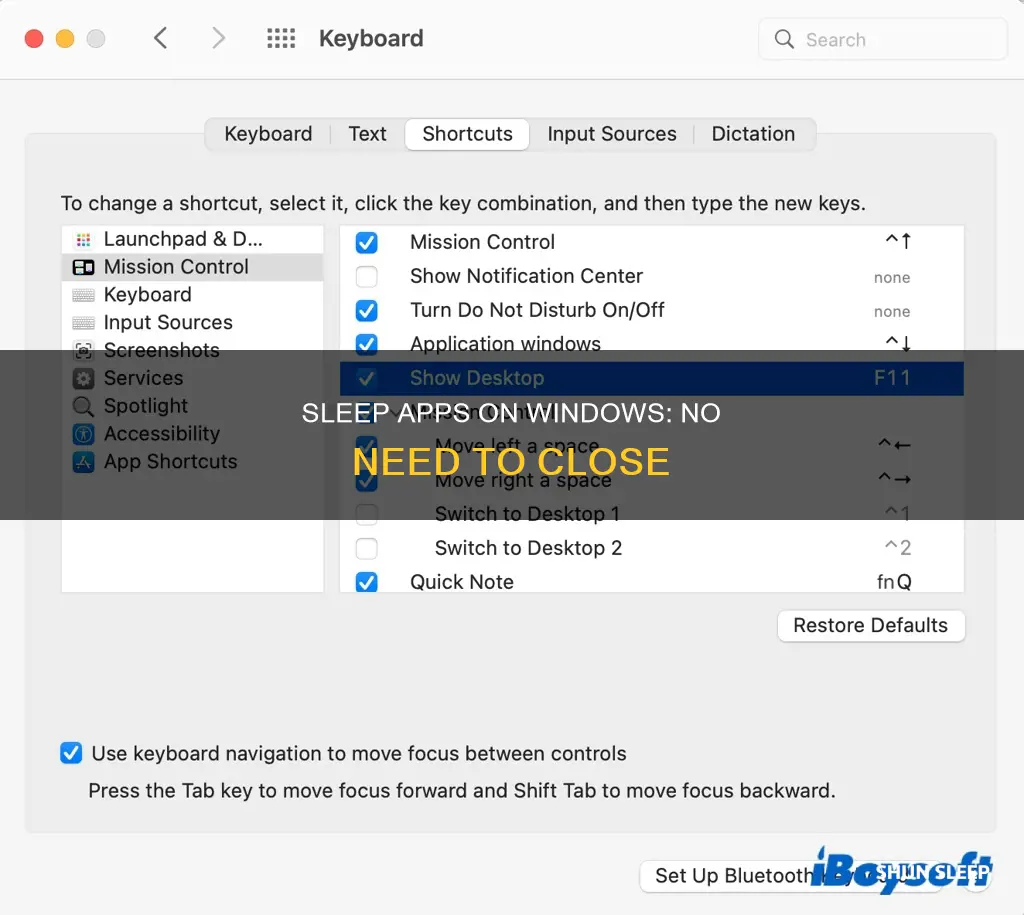This screenshot has width=1024, height=915.
Task: Click the Restore Defaults button
Action: pos(871,626)
